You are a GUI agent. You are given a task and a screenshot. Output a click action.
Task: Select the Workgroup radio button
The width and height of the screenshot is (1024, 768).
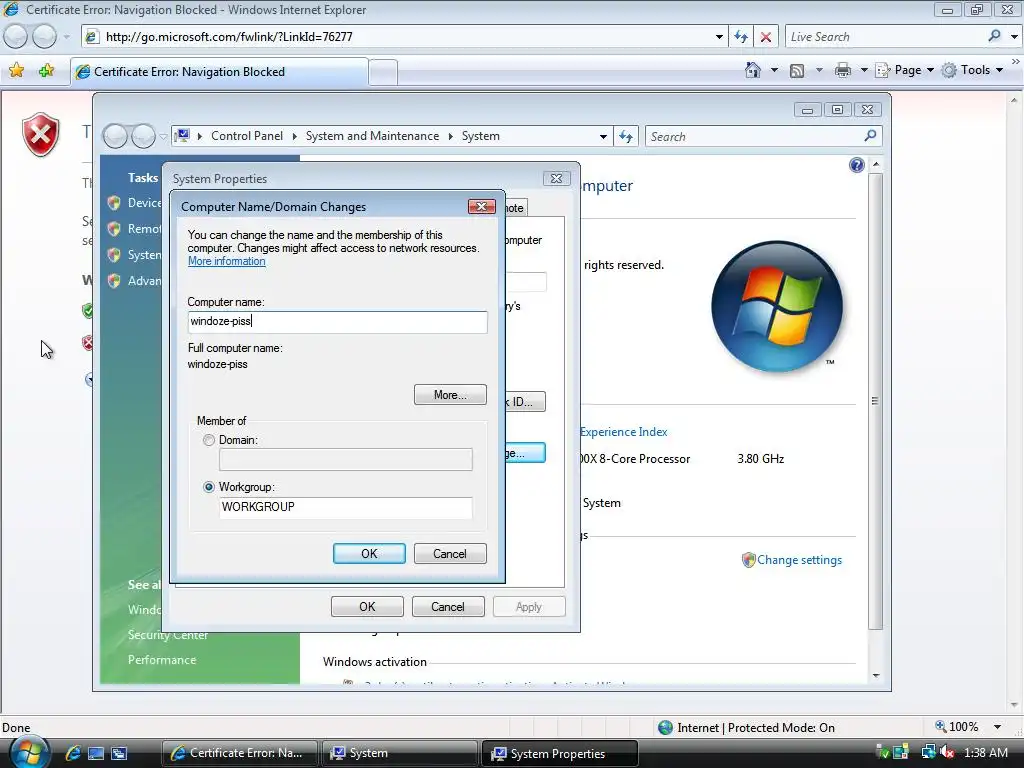click(209, 487)
